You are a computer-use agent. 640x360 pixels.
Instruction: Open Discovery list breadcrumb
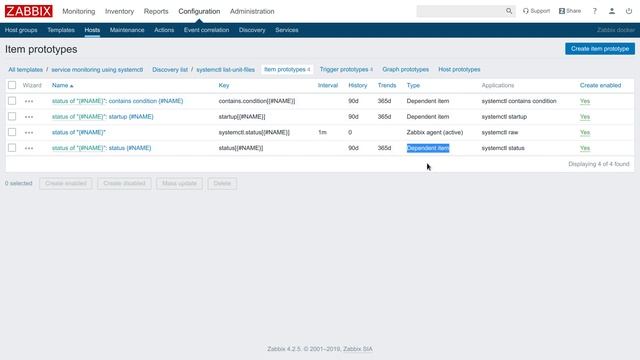point(170,70)
